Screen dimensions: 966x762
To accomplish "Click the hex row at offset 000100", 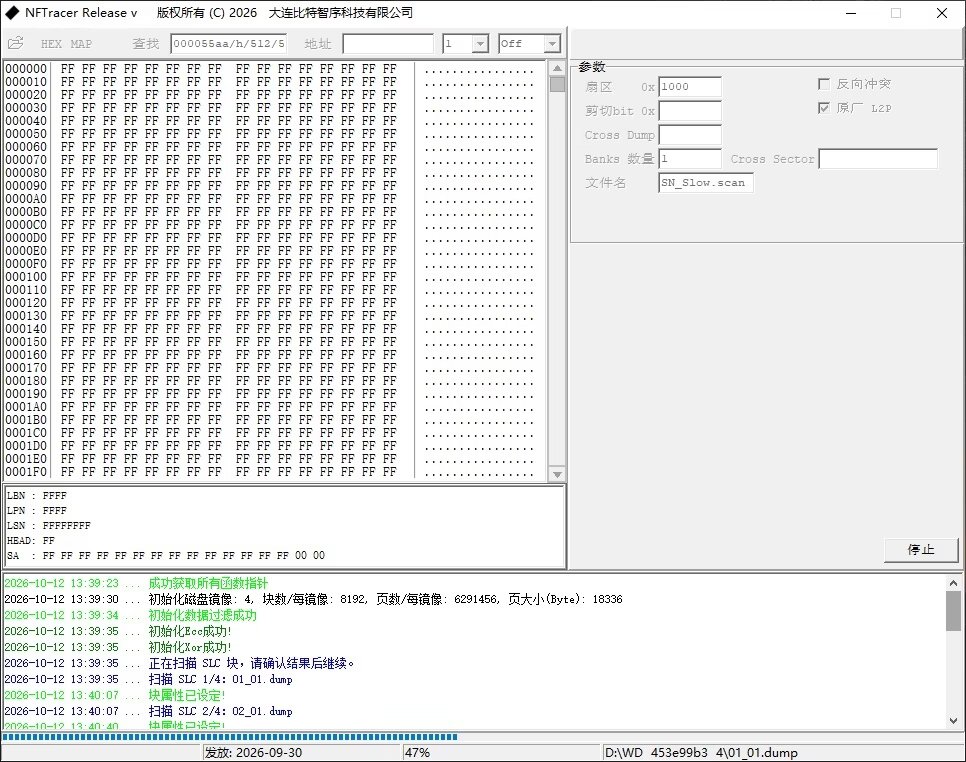I will (269, 277).
